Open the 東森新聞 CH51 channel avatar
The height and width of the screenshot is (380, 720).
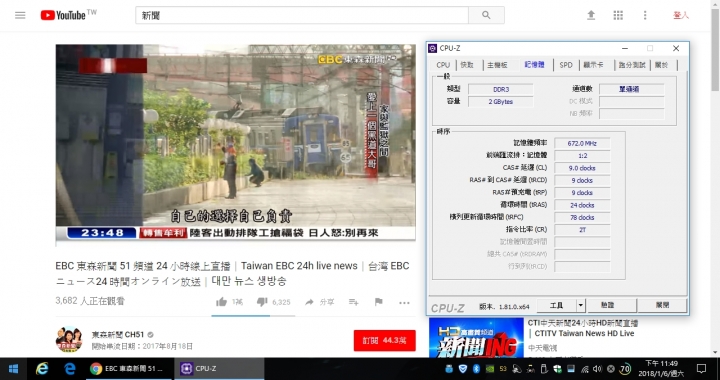69,340
